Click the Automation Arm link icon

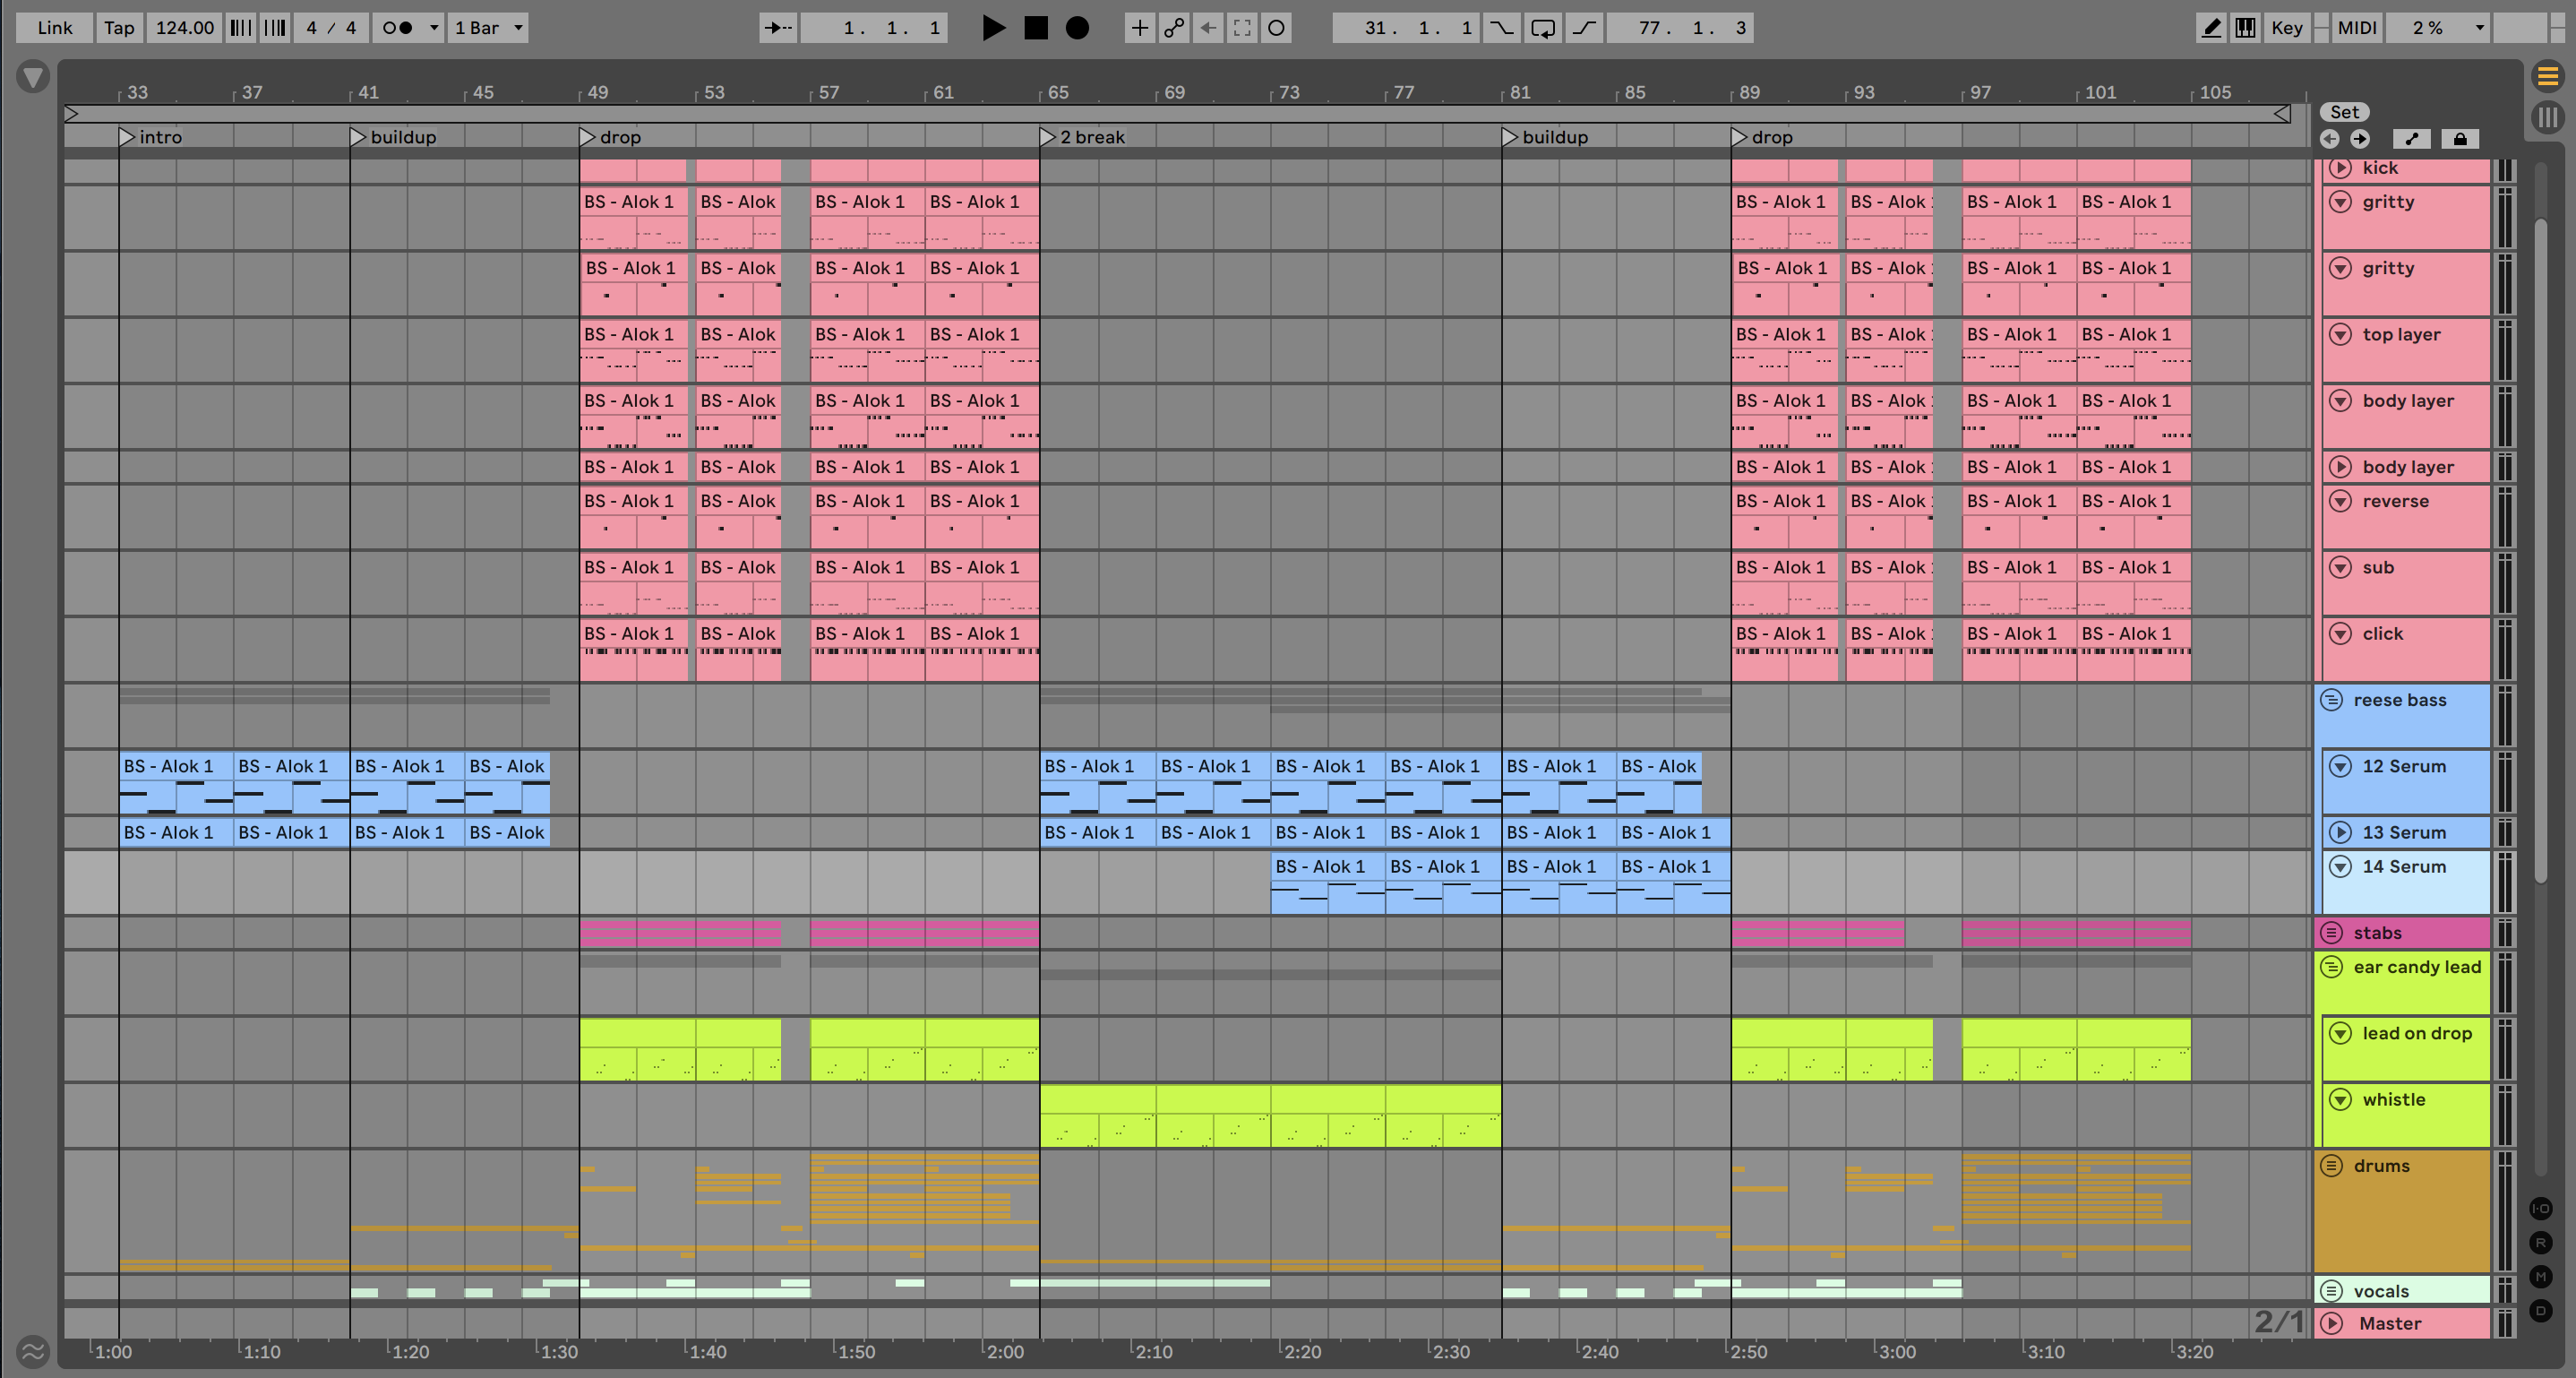pos(1174,27)
